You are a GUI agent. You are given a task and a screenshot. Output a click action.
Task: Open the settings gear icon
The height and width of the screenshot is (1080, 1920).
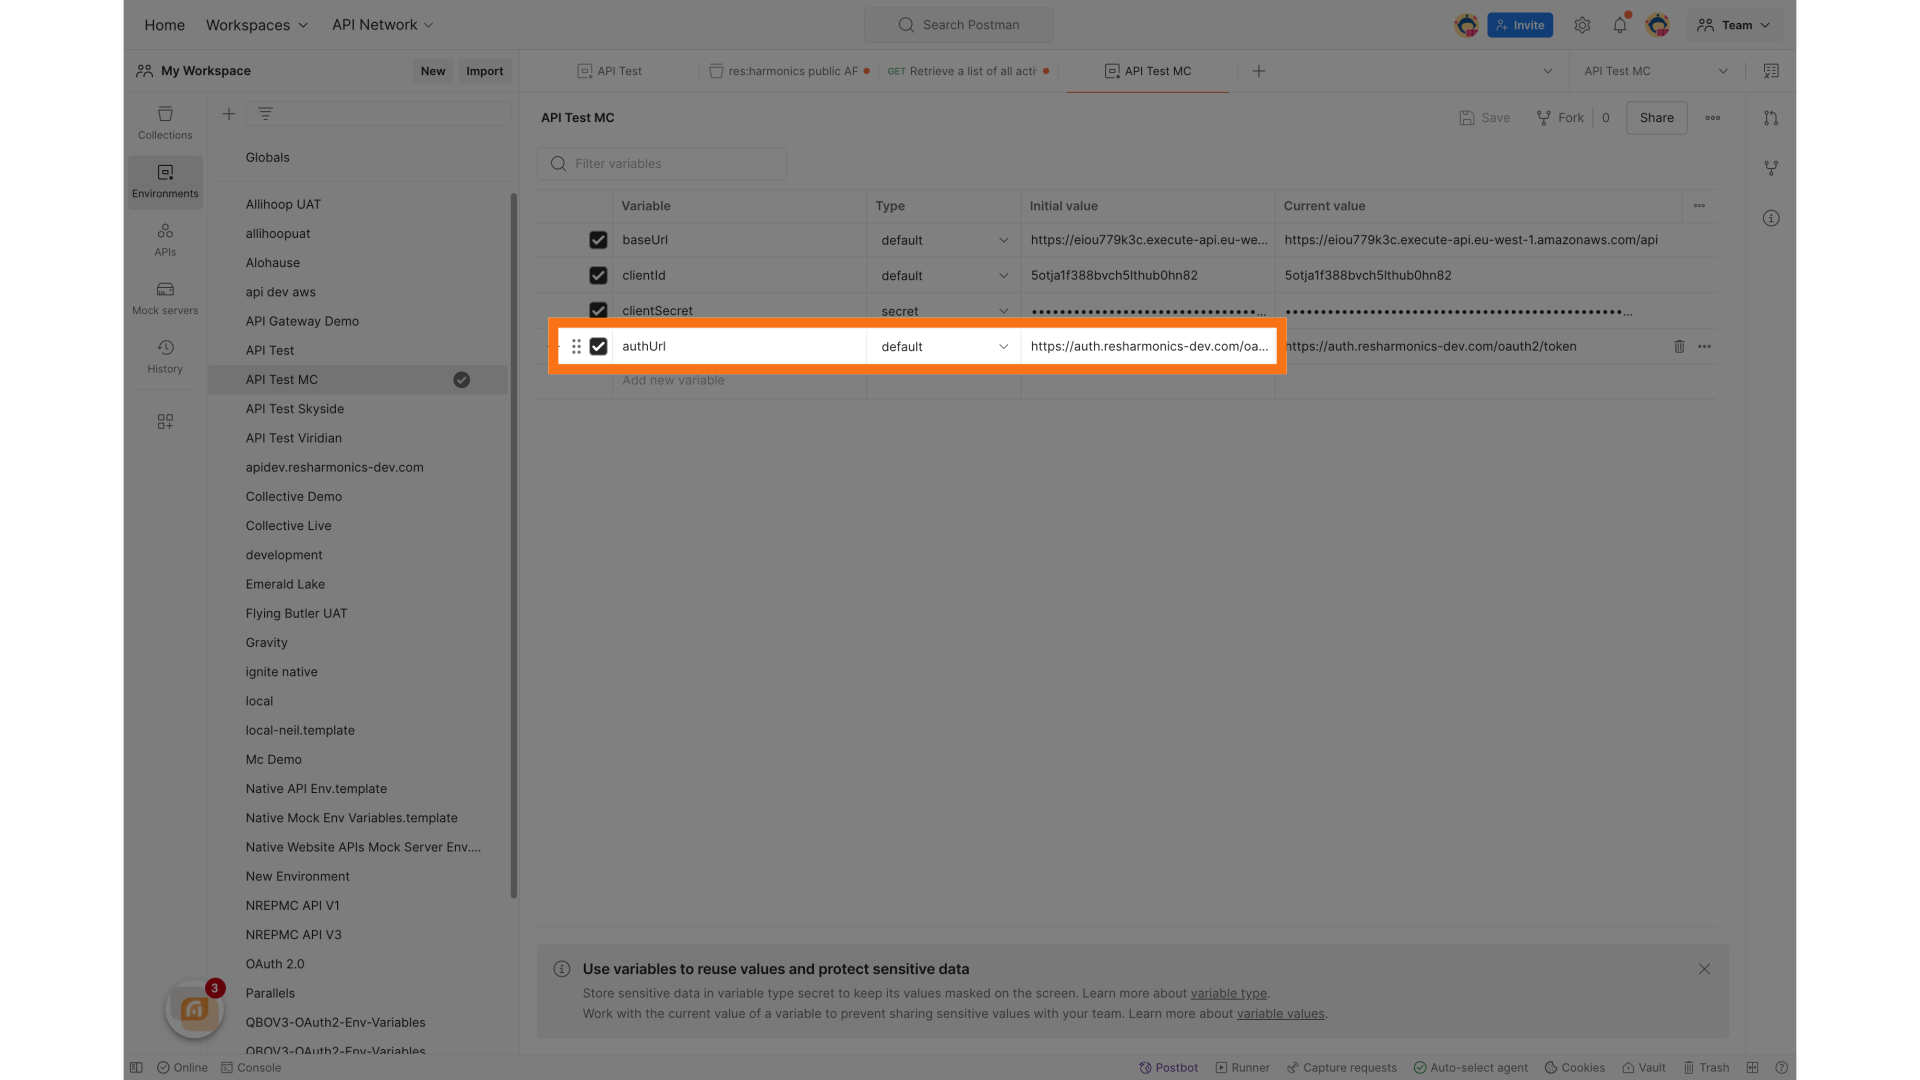pos(1582,25)
